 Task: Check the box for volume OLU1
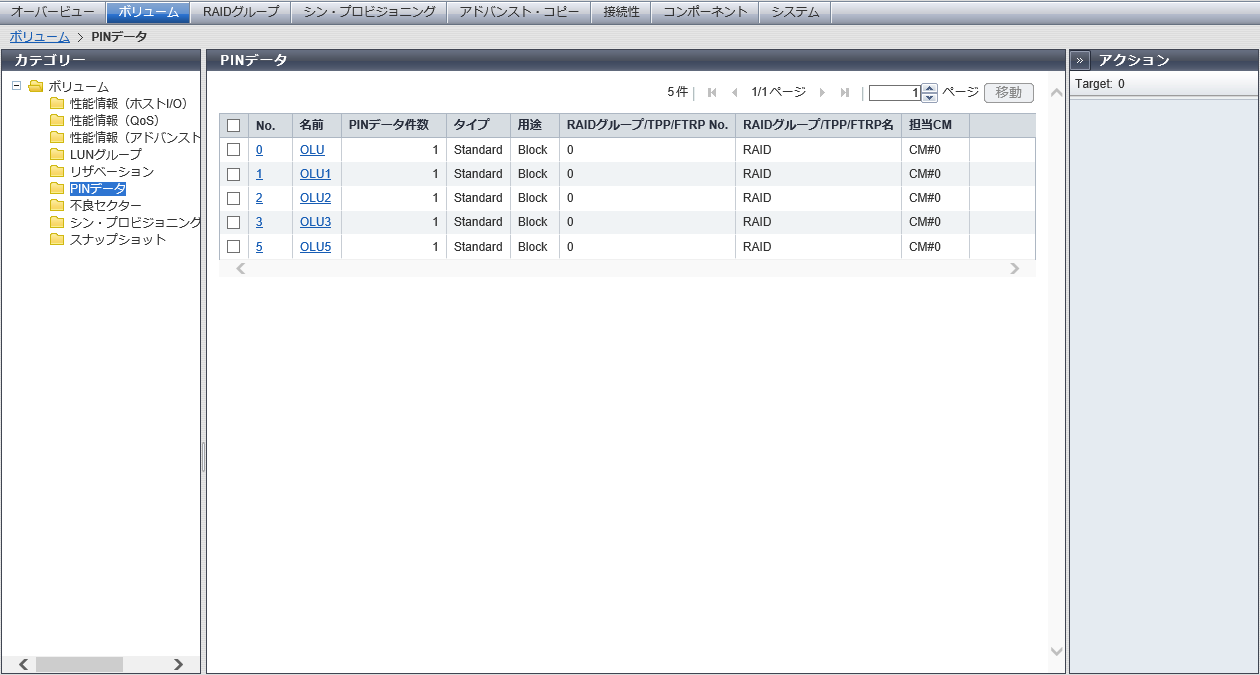234,174
